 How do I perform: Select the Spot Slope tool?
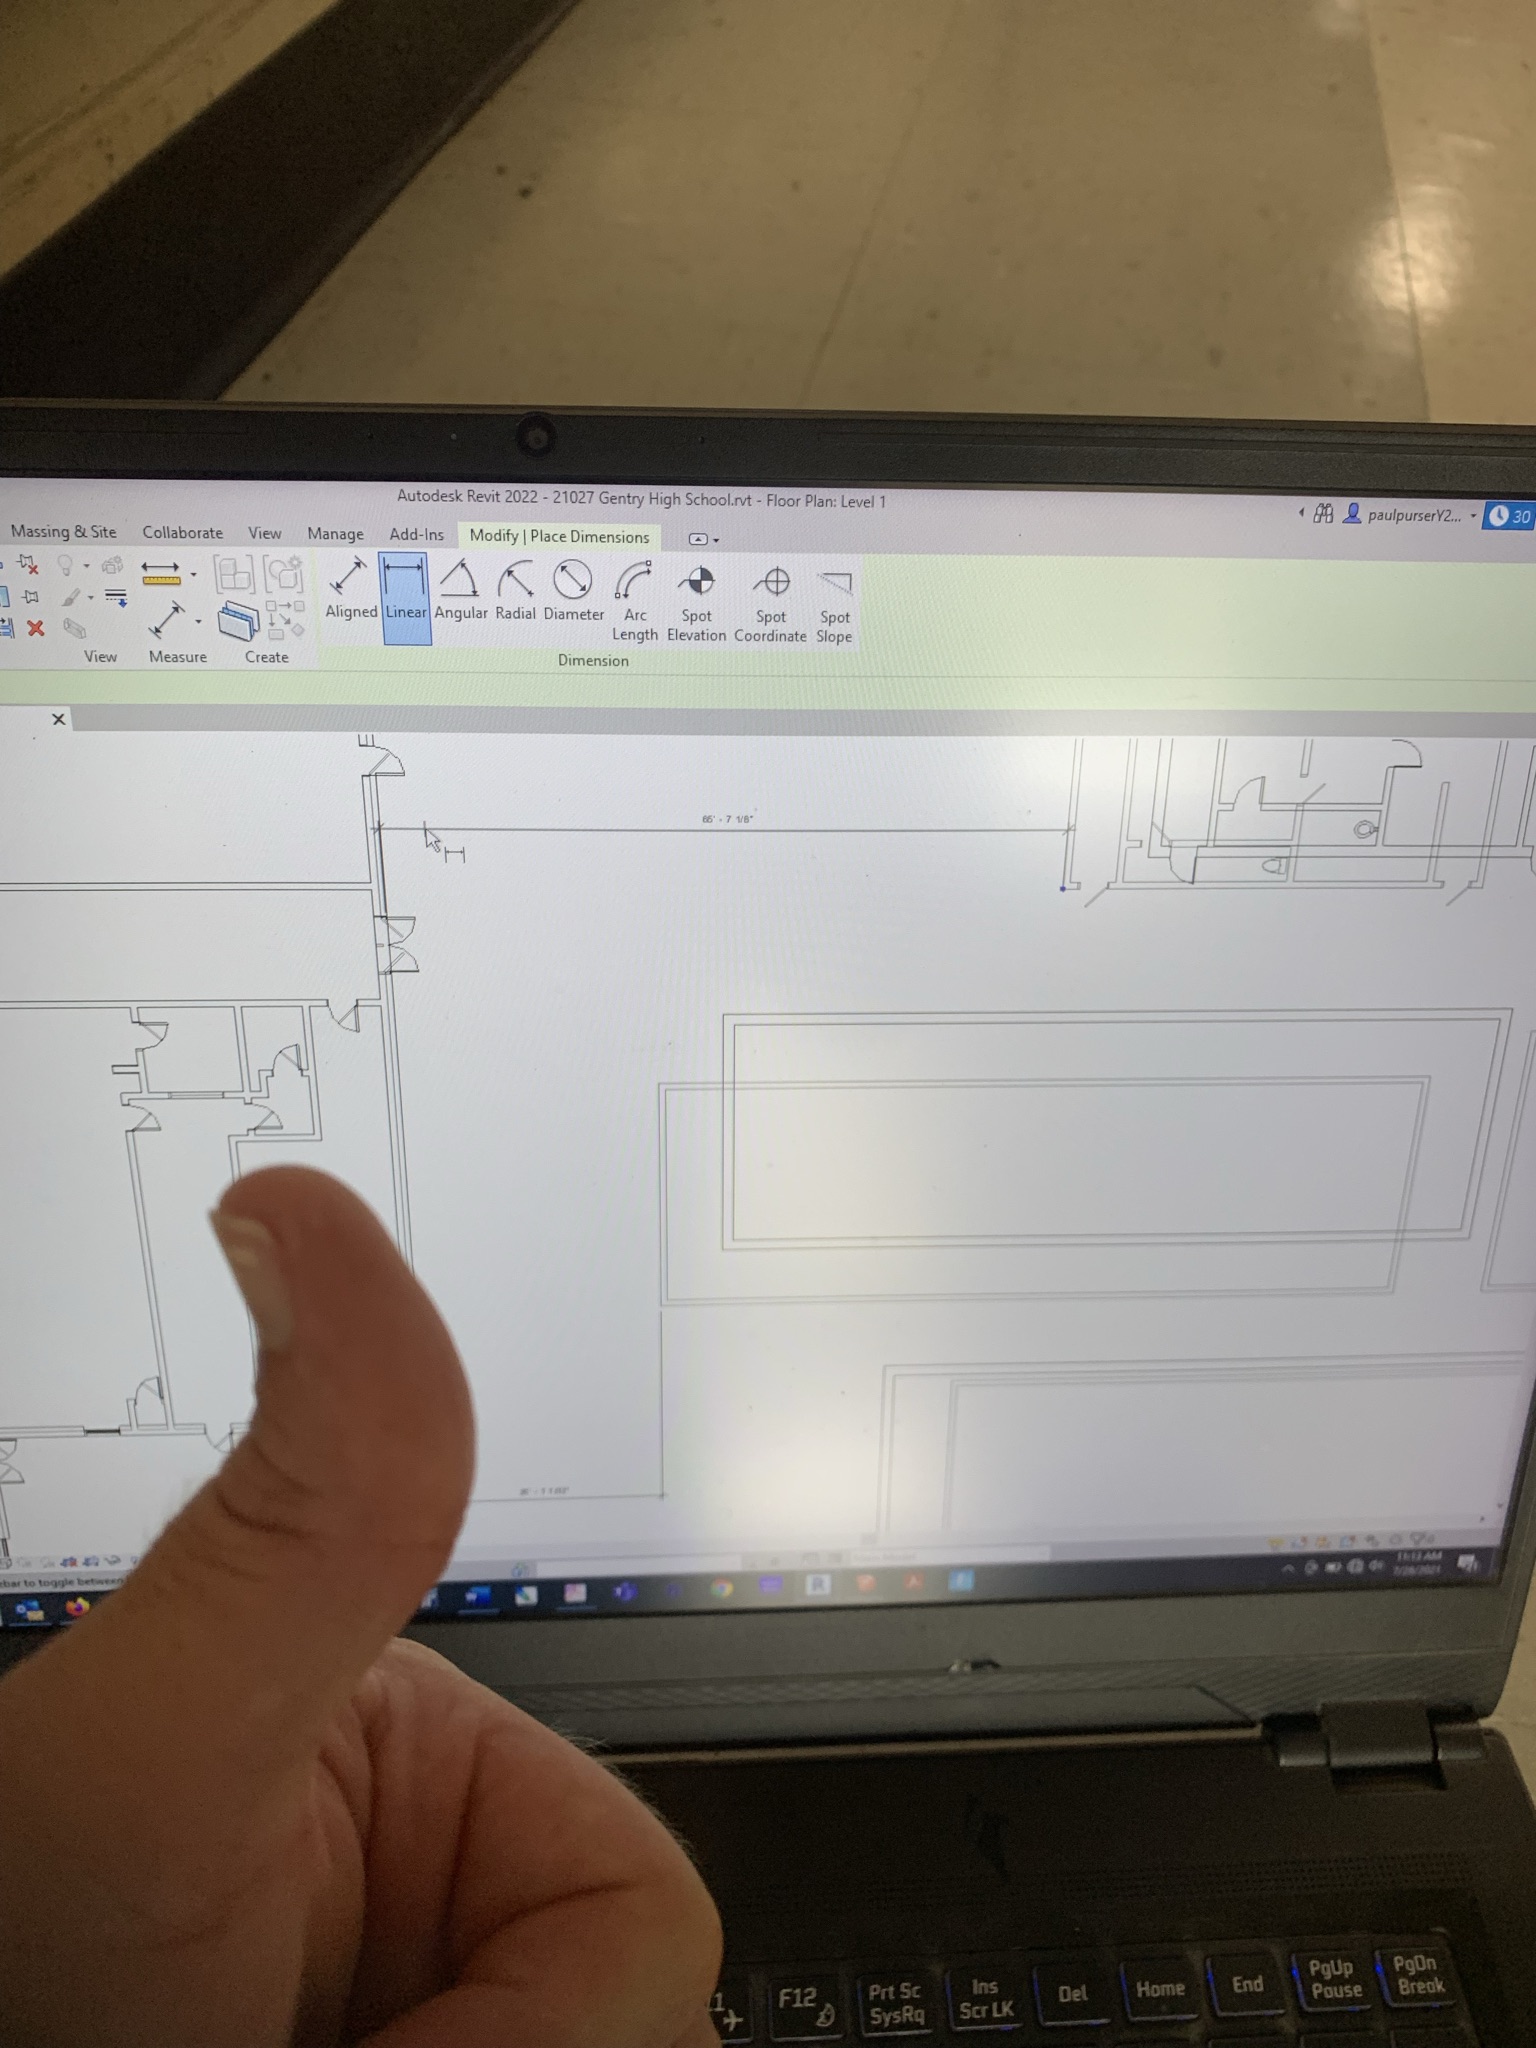(x=834, y=608)
